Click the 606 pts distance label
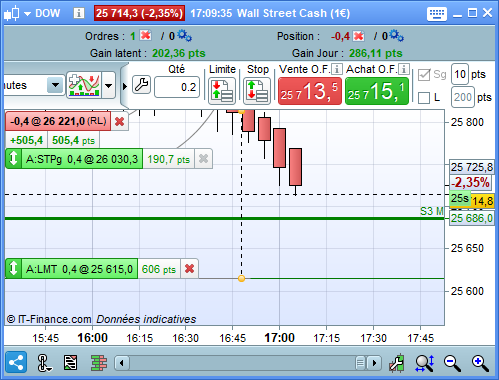 coord(159,269)
